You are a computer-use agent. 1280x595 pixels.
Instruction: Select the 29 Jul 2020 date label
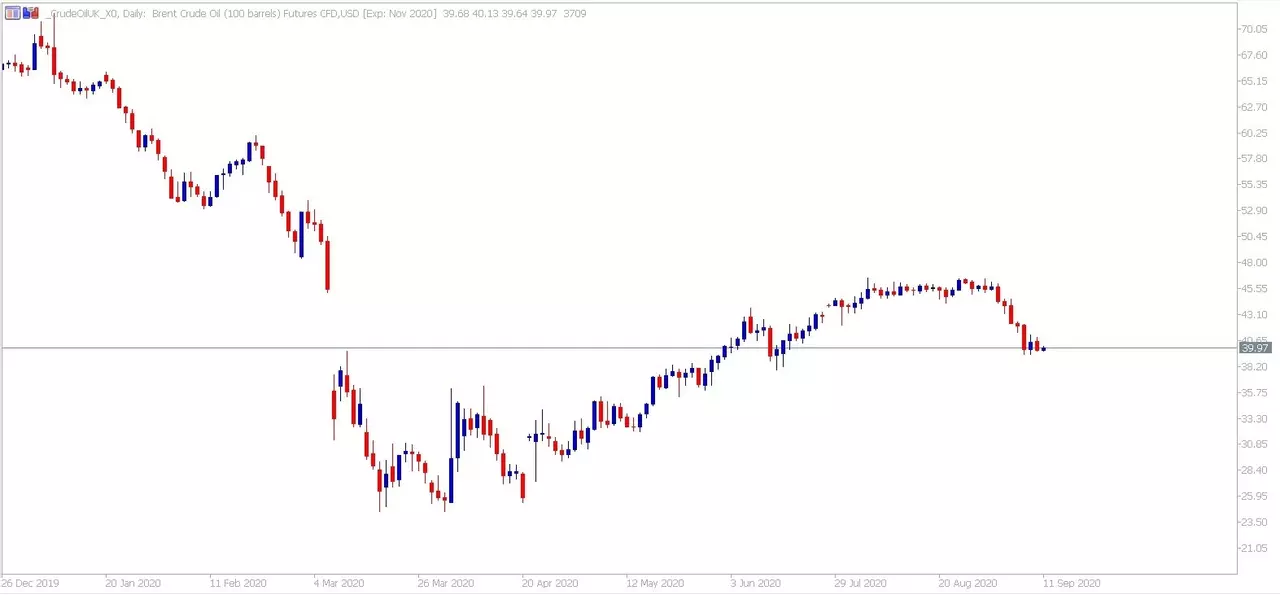(861, 583)
